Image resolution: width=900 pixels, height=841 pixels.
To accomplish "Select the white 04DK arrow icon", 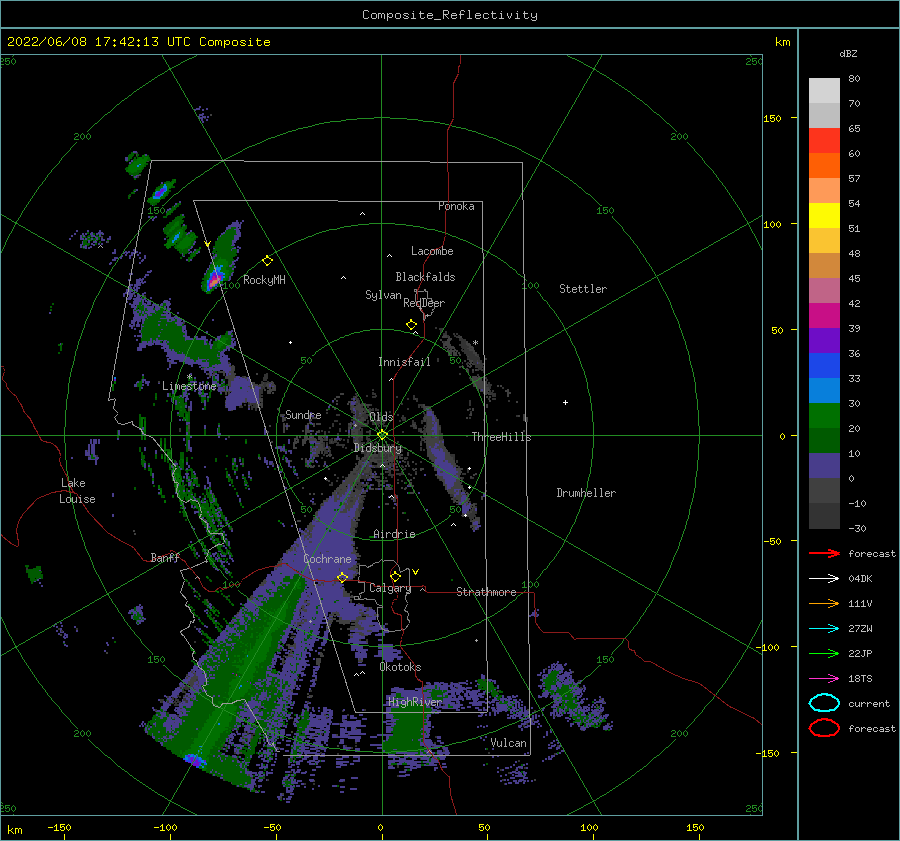I will coord(824,578).
